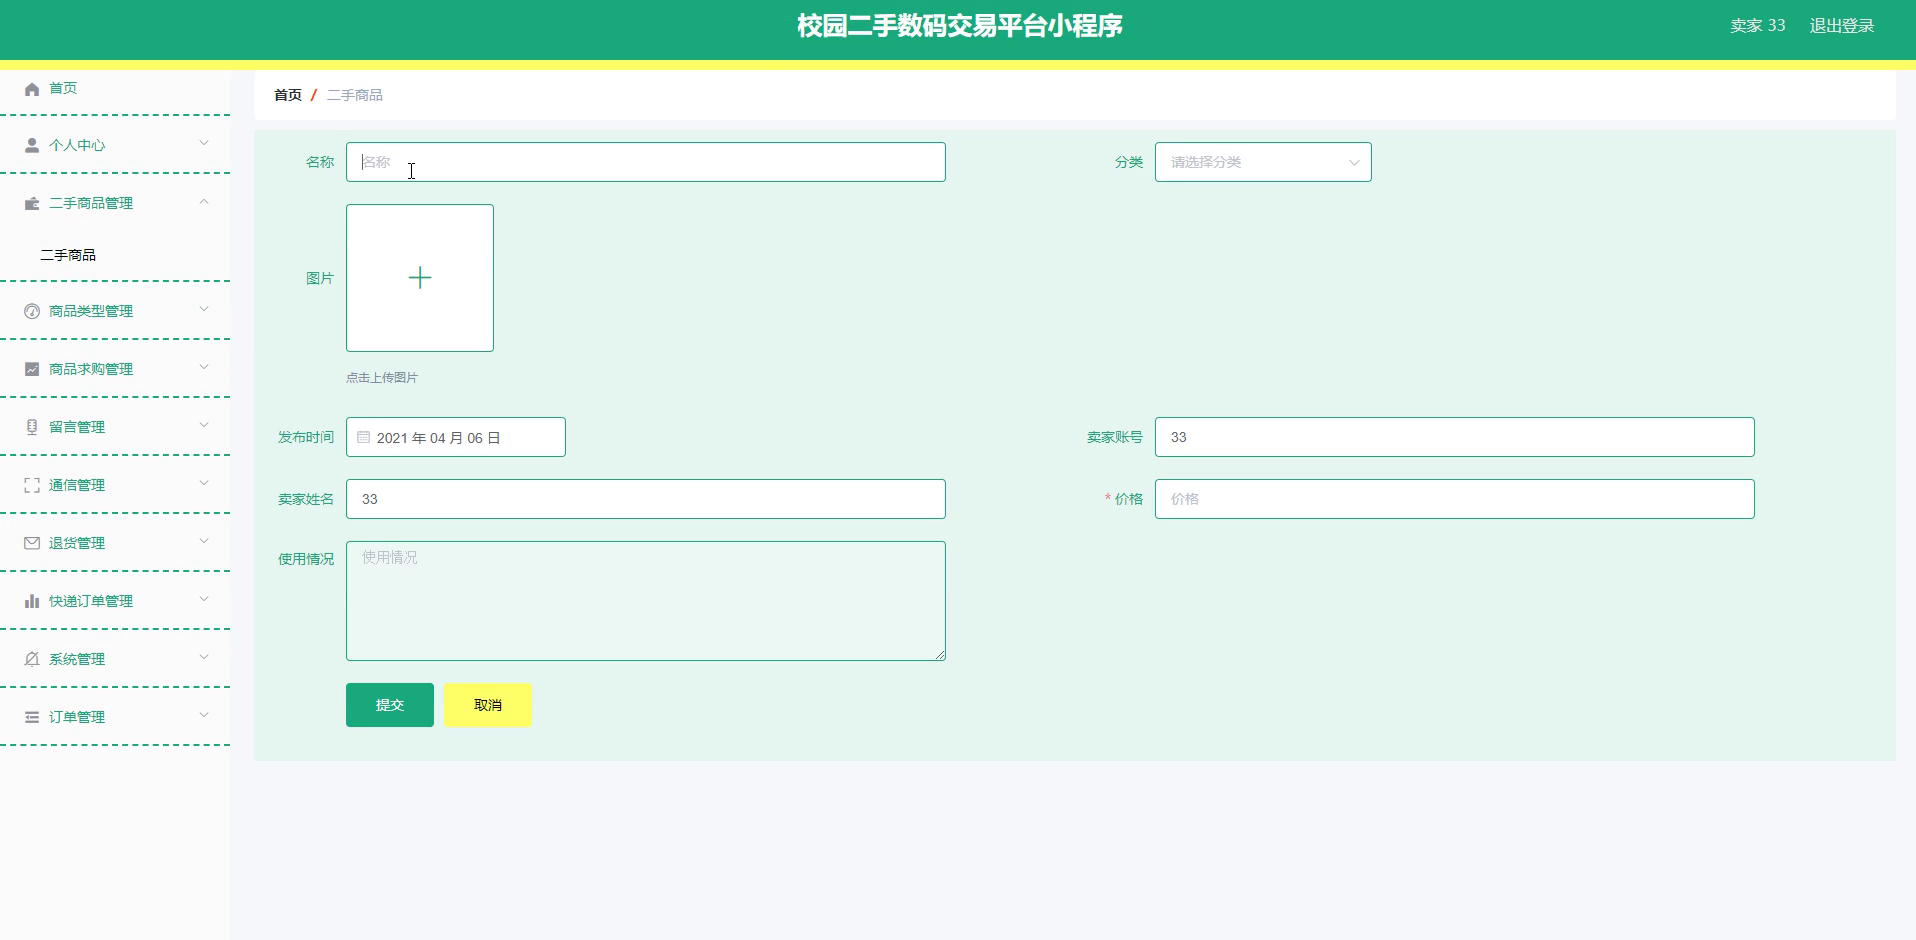This screenshot has width=1916, height=940.
Task: Click the home icon beside 首页
Action: point(32,89)
